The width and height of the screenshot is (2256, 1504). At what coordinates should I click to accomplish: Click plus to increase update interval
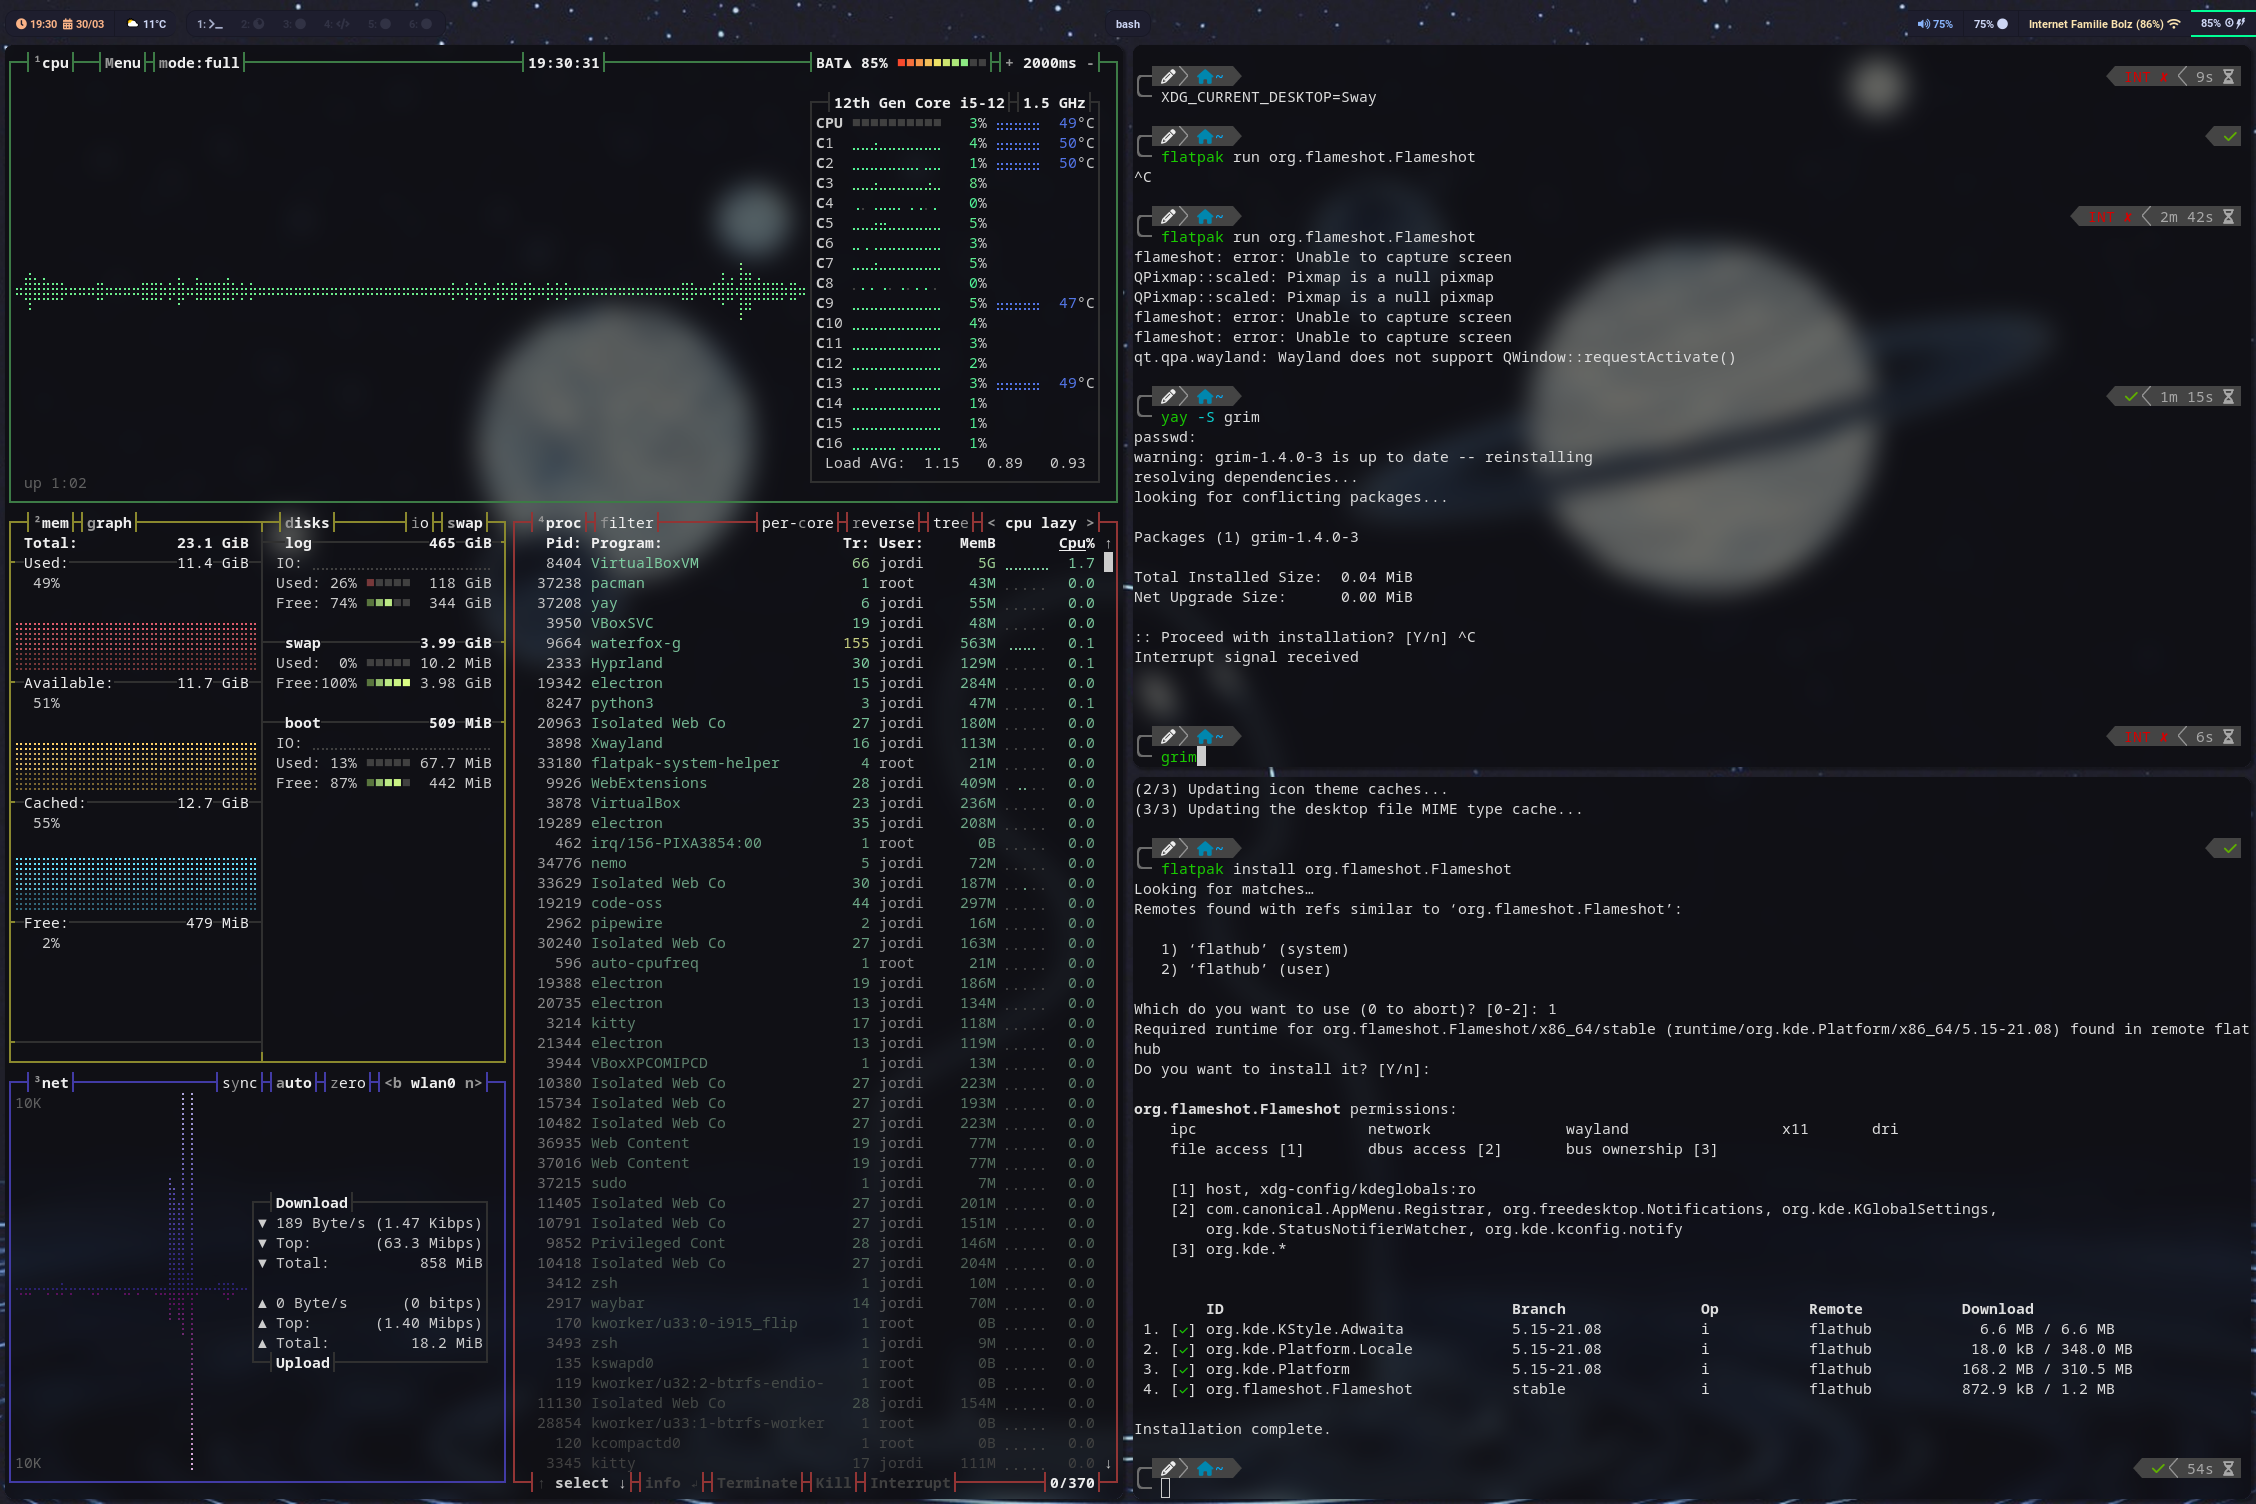(1009, 63)
